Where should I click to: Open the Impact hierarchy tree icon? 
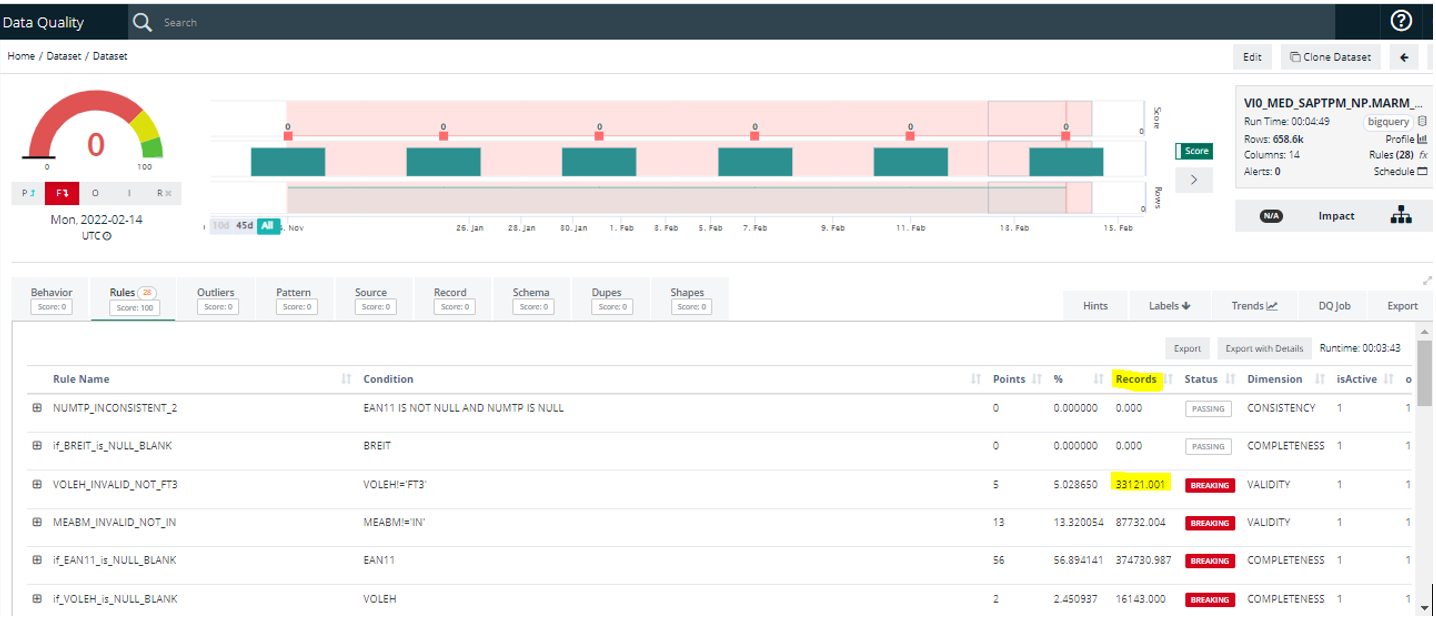(x=1401, y=215)
